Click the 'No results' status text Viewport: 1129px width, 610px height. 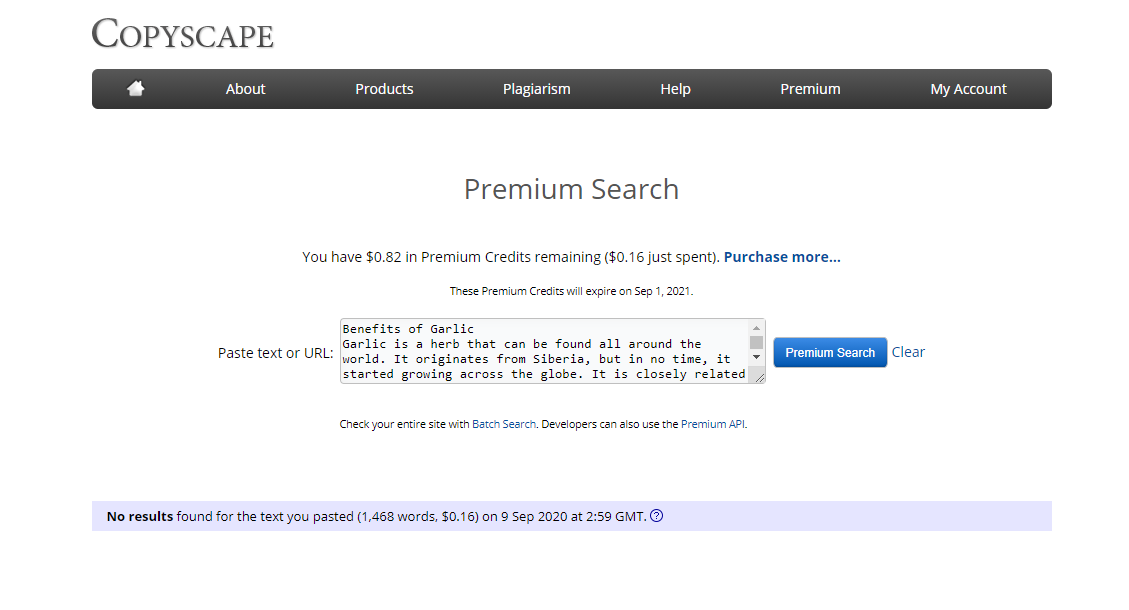[x=140, y=516]
